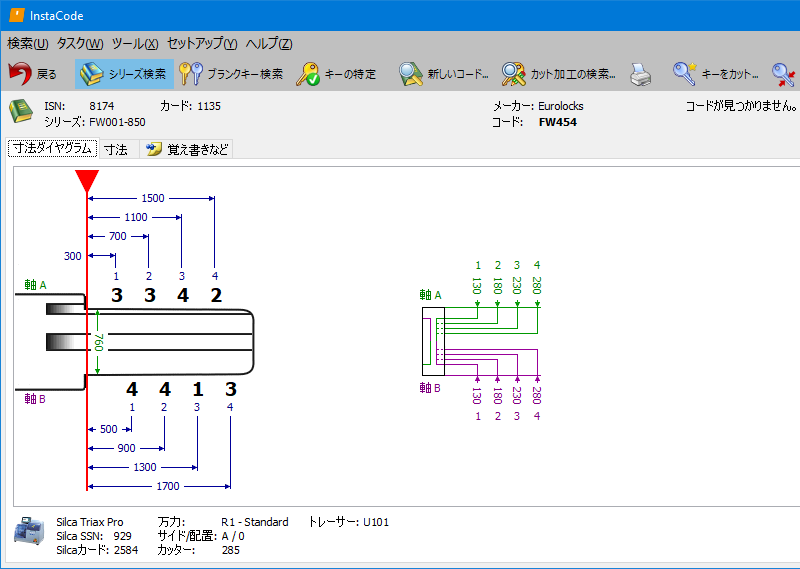800x569 pixels.
Task: Open the ヘルプ(Z) menu
Action: point(269,43)
